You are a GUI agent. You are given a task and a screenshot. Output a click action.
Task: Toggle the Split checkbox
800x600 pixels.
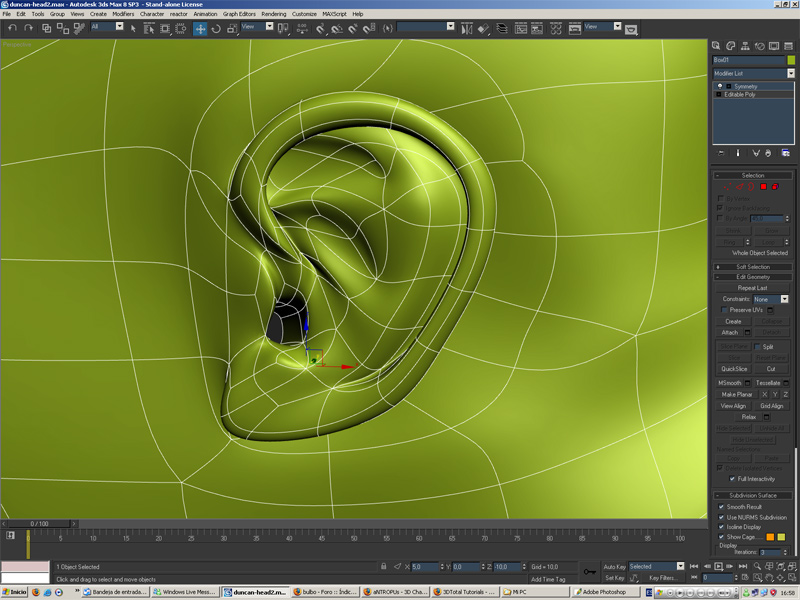click(757, 347)
